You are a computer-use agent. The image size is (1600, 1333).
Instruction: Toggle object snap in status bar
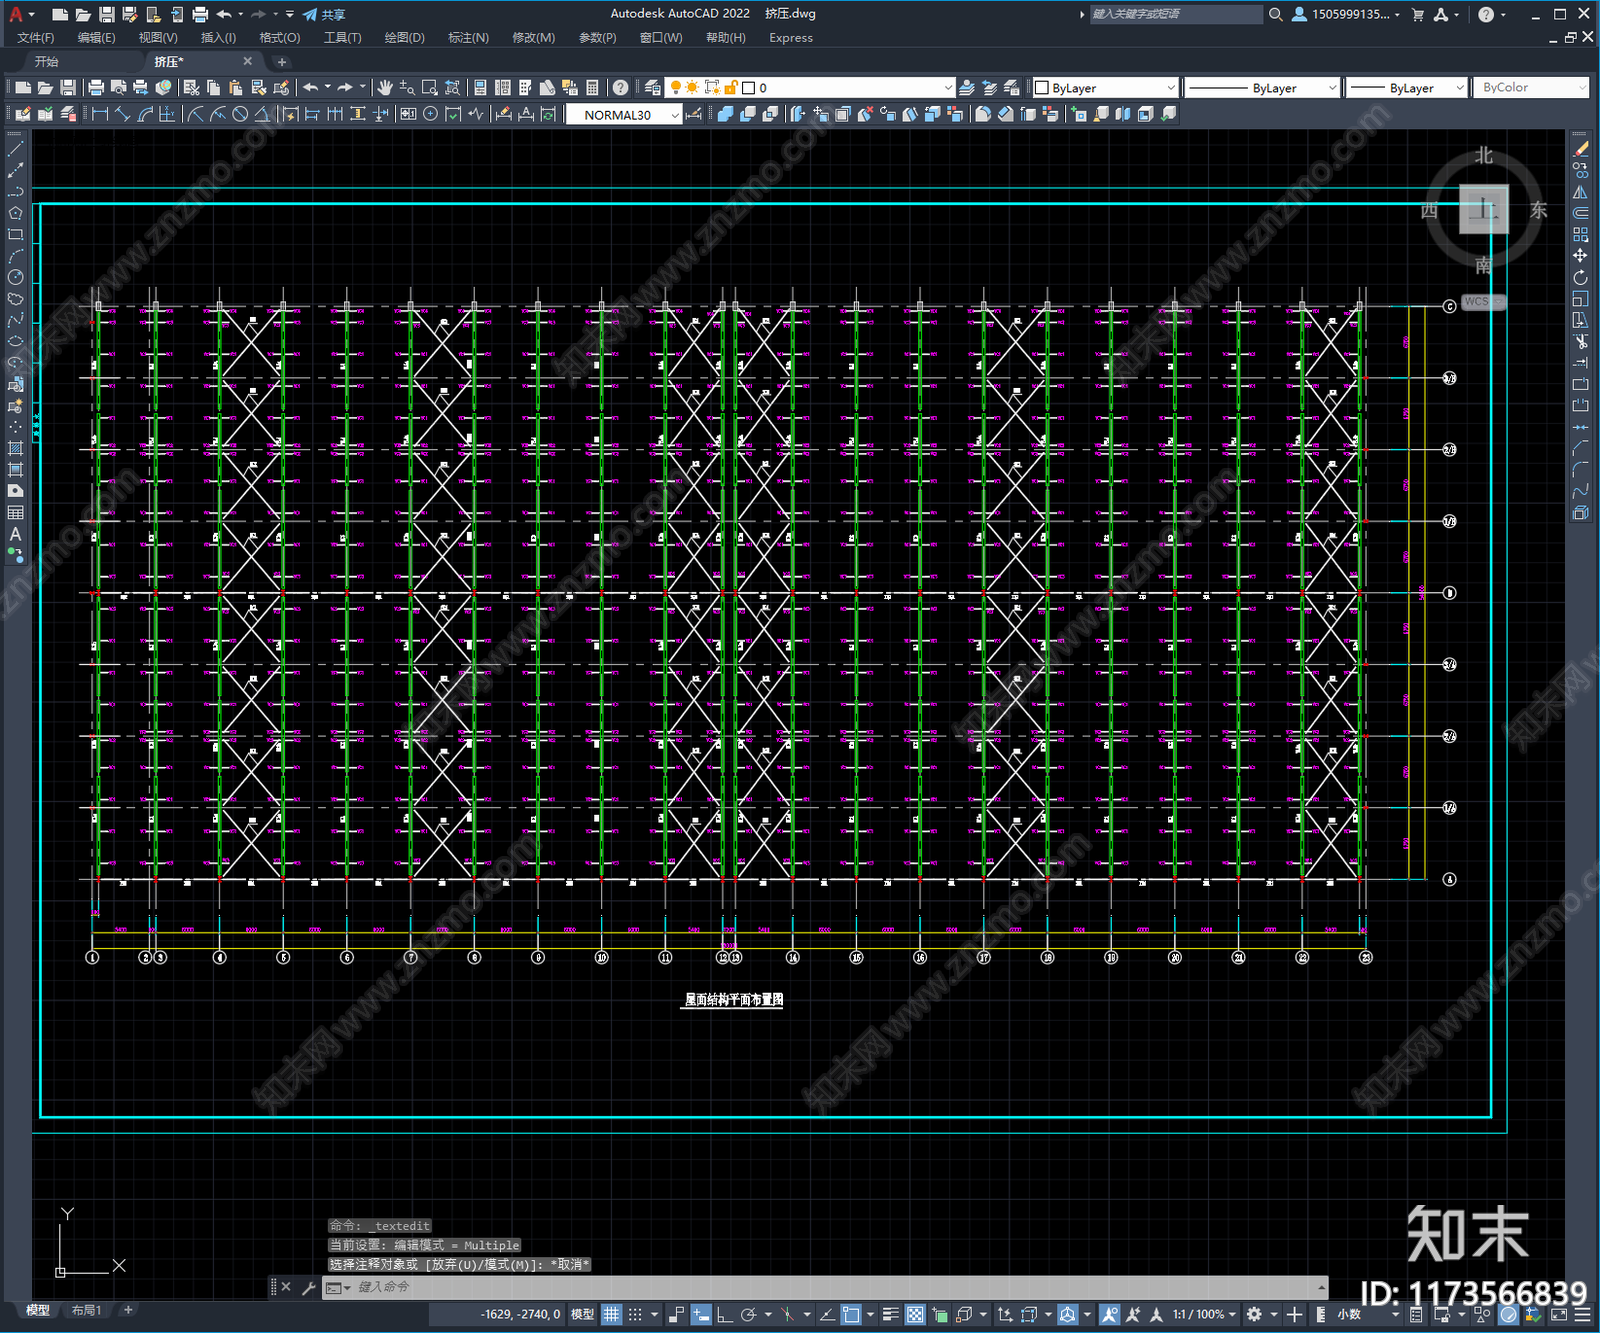[x=851, y=1314]
